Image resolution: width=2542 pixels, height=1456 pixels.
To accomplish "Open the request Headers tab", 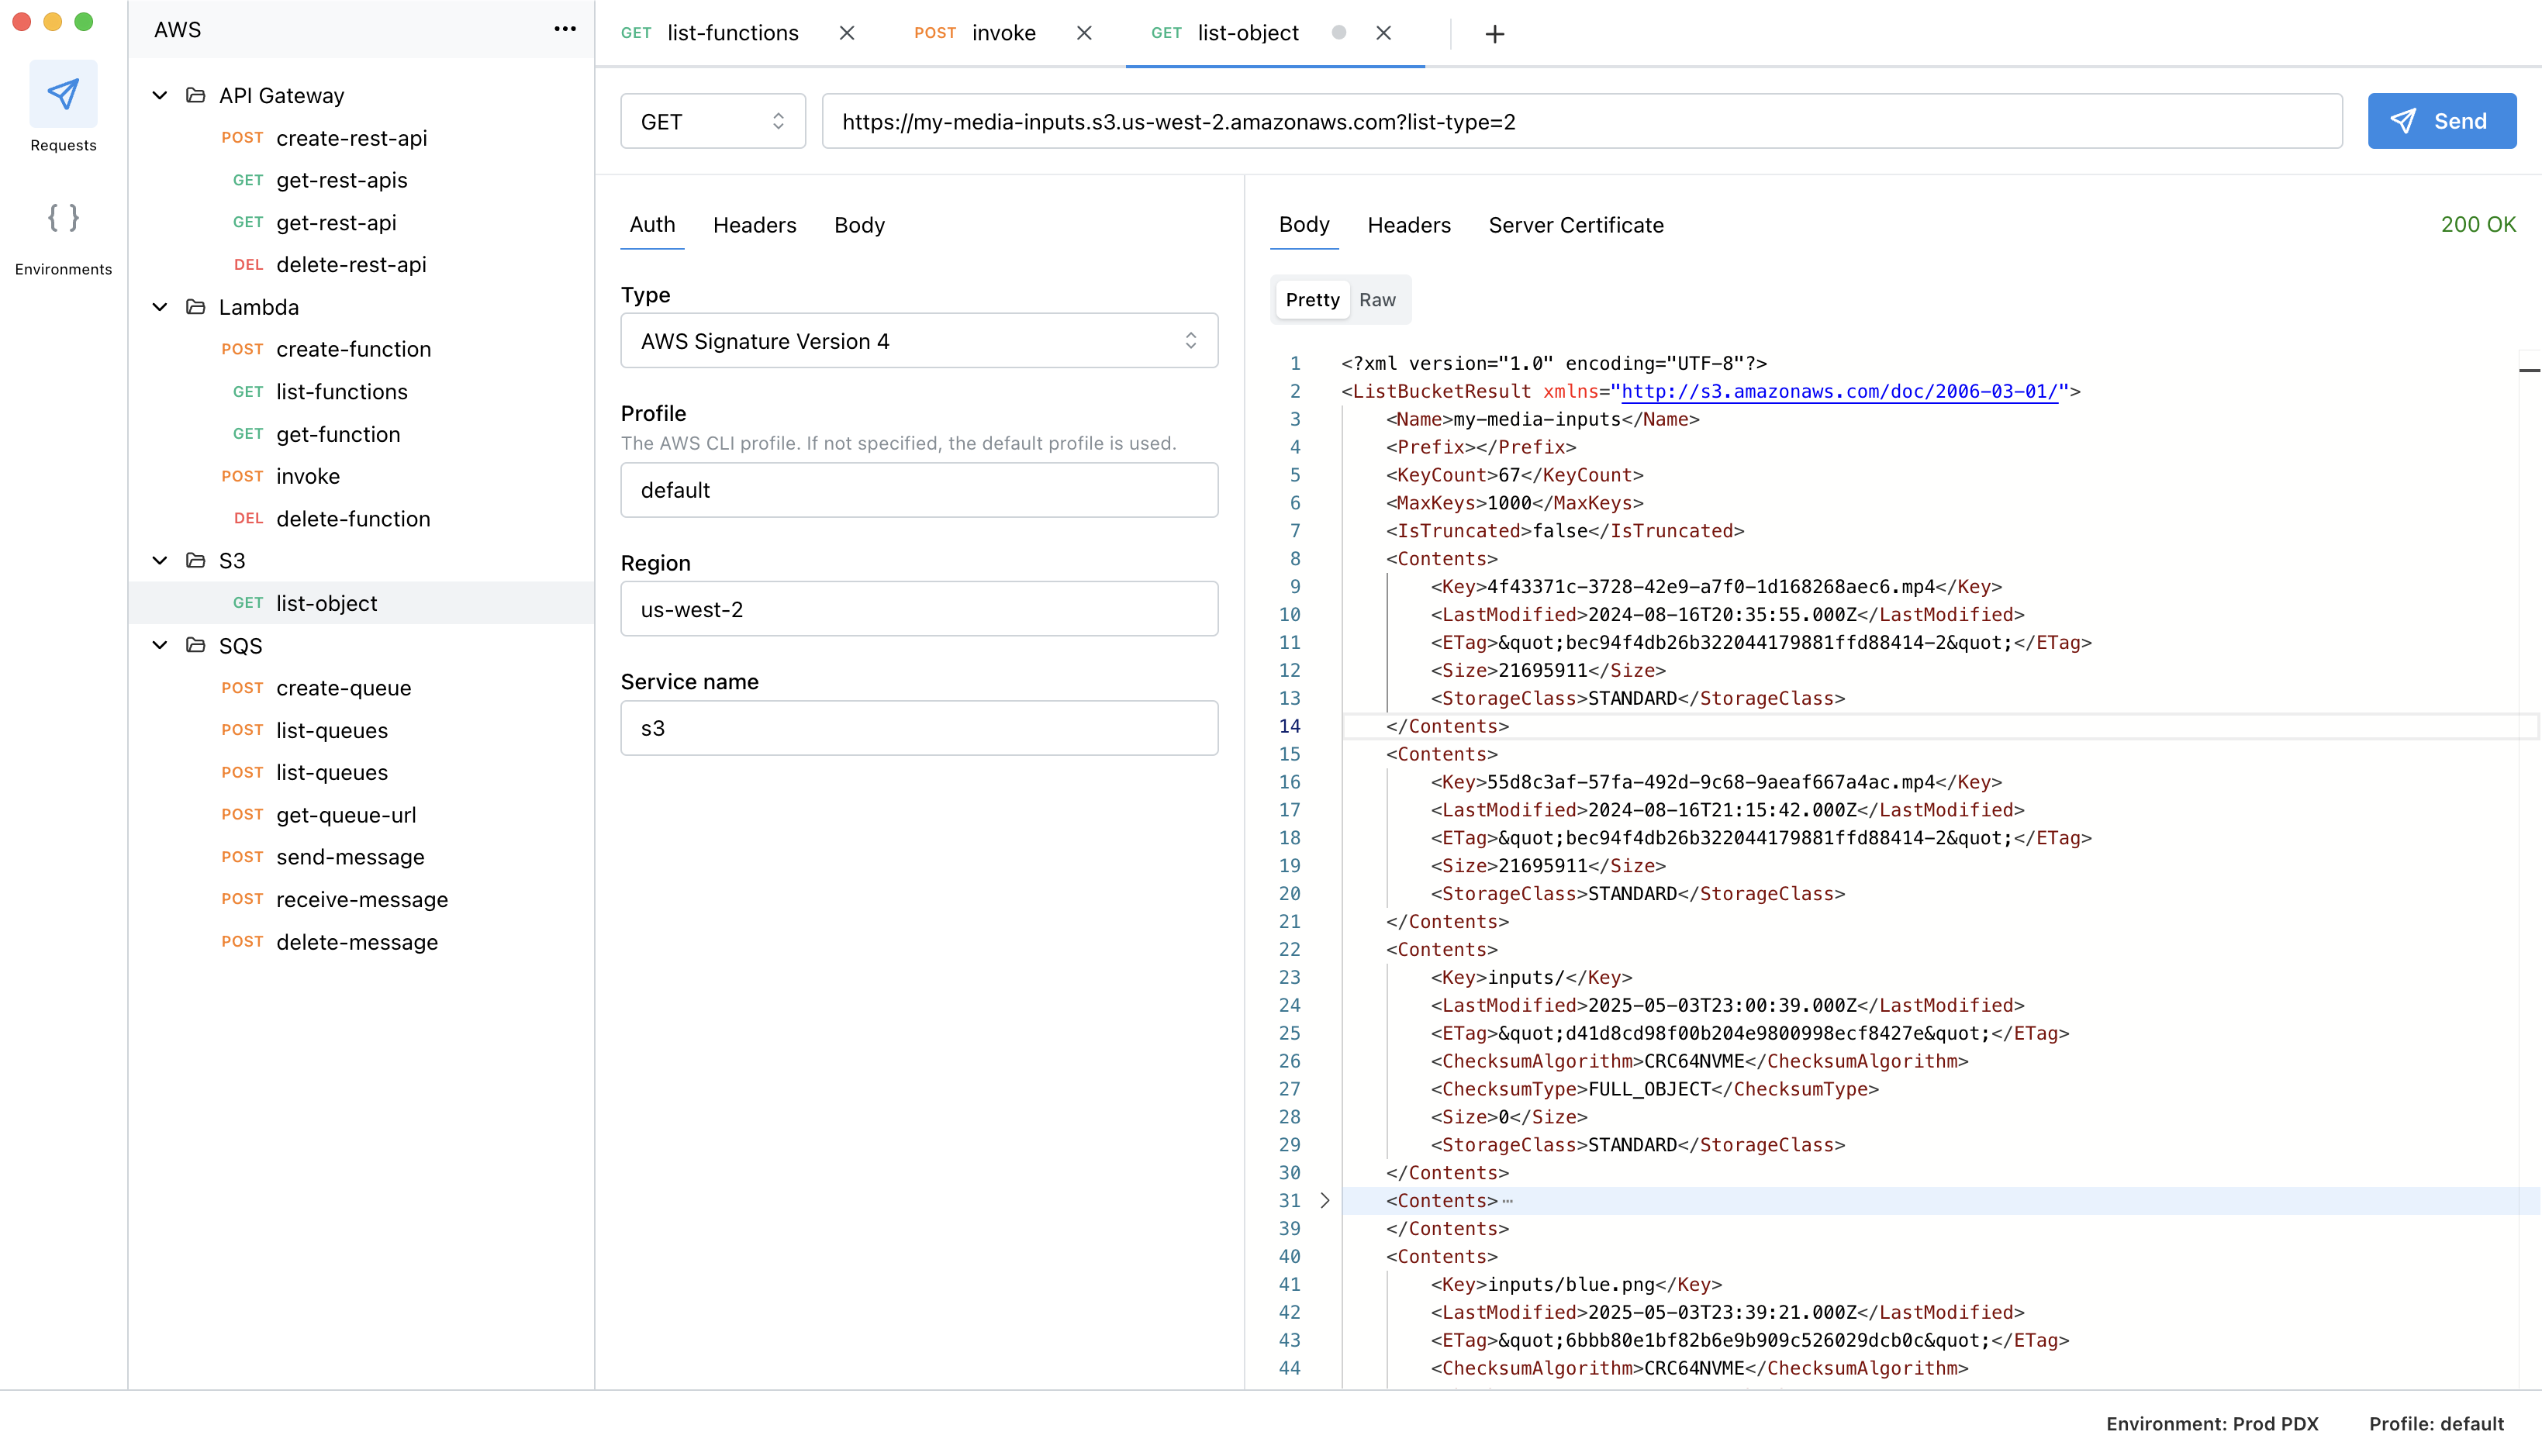I will 754,225.
